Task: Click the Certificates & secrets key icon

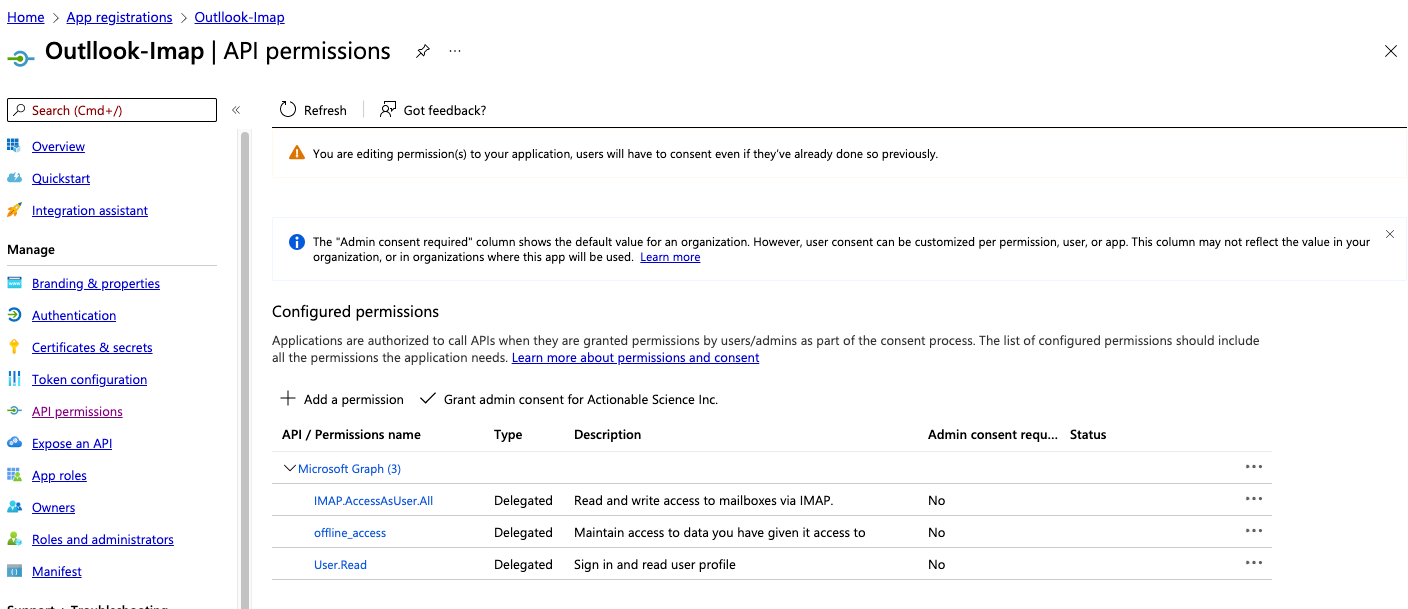Action: 14,347
